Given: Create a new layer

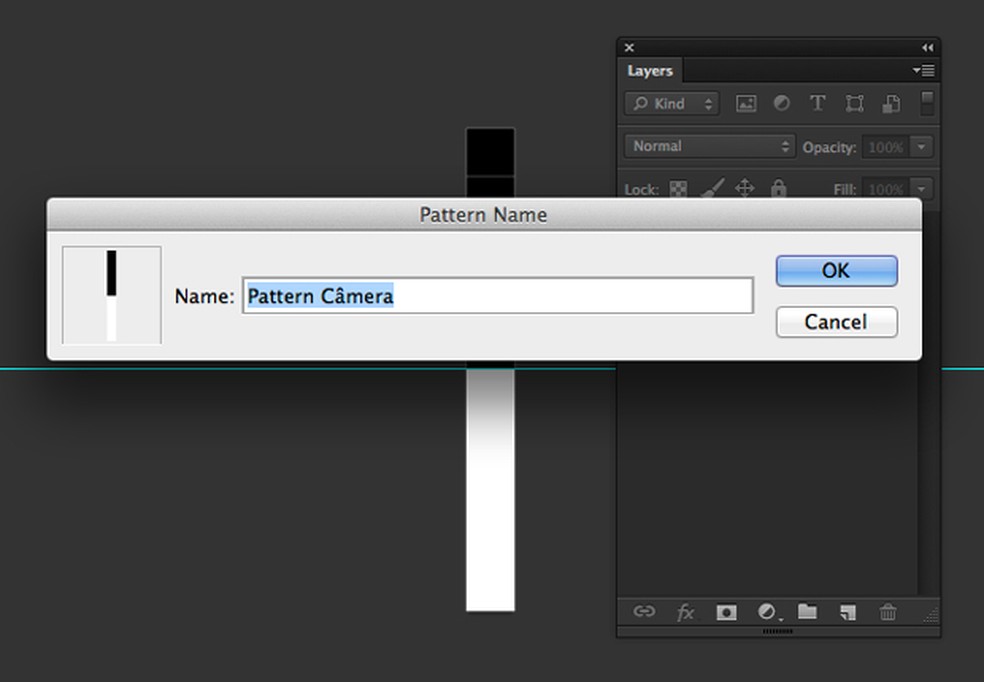Looking at the screenshot, I should tap(848, 612).
